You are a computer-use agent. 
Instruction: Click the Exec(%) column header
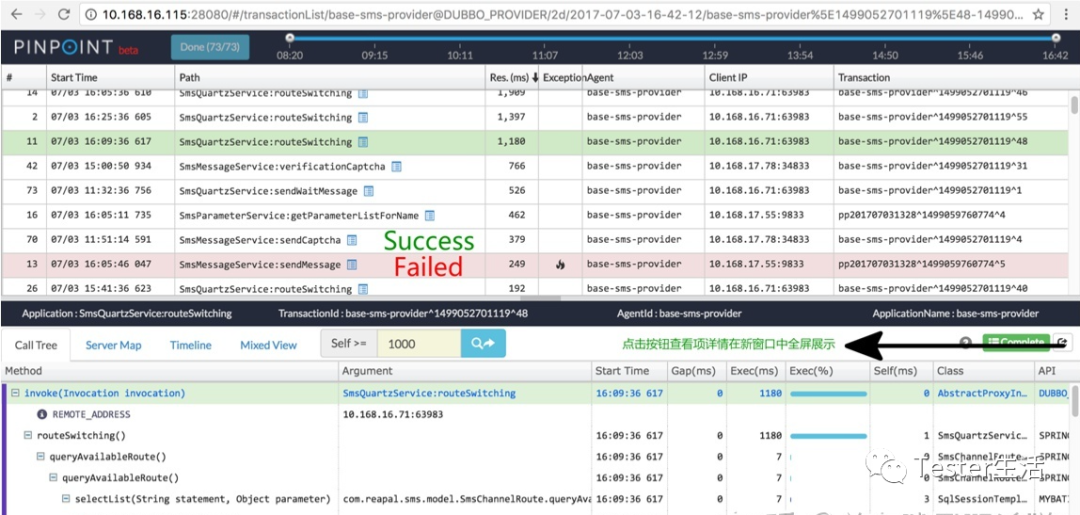click(x=828, y=371)
